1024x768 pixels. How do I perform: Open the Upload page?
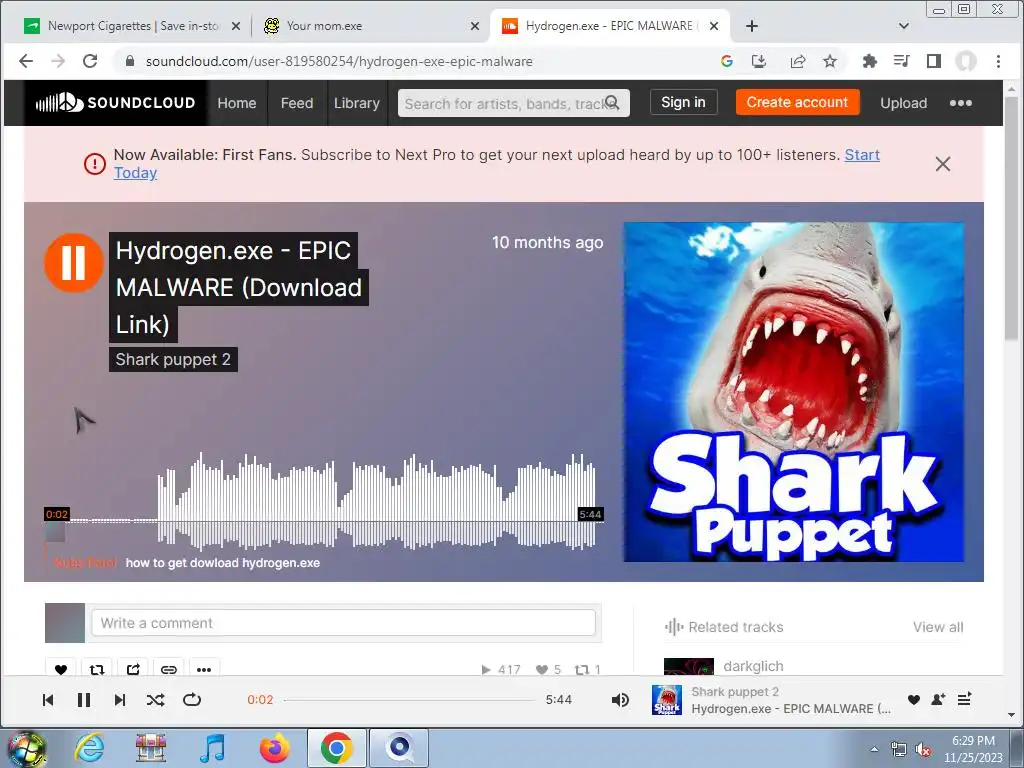903,103
